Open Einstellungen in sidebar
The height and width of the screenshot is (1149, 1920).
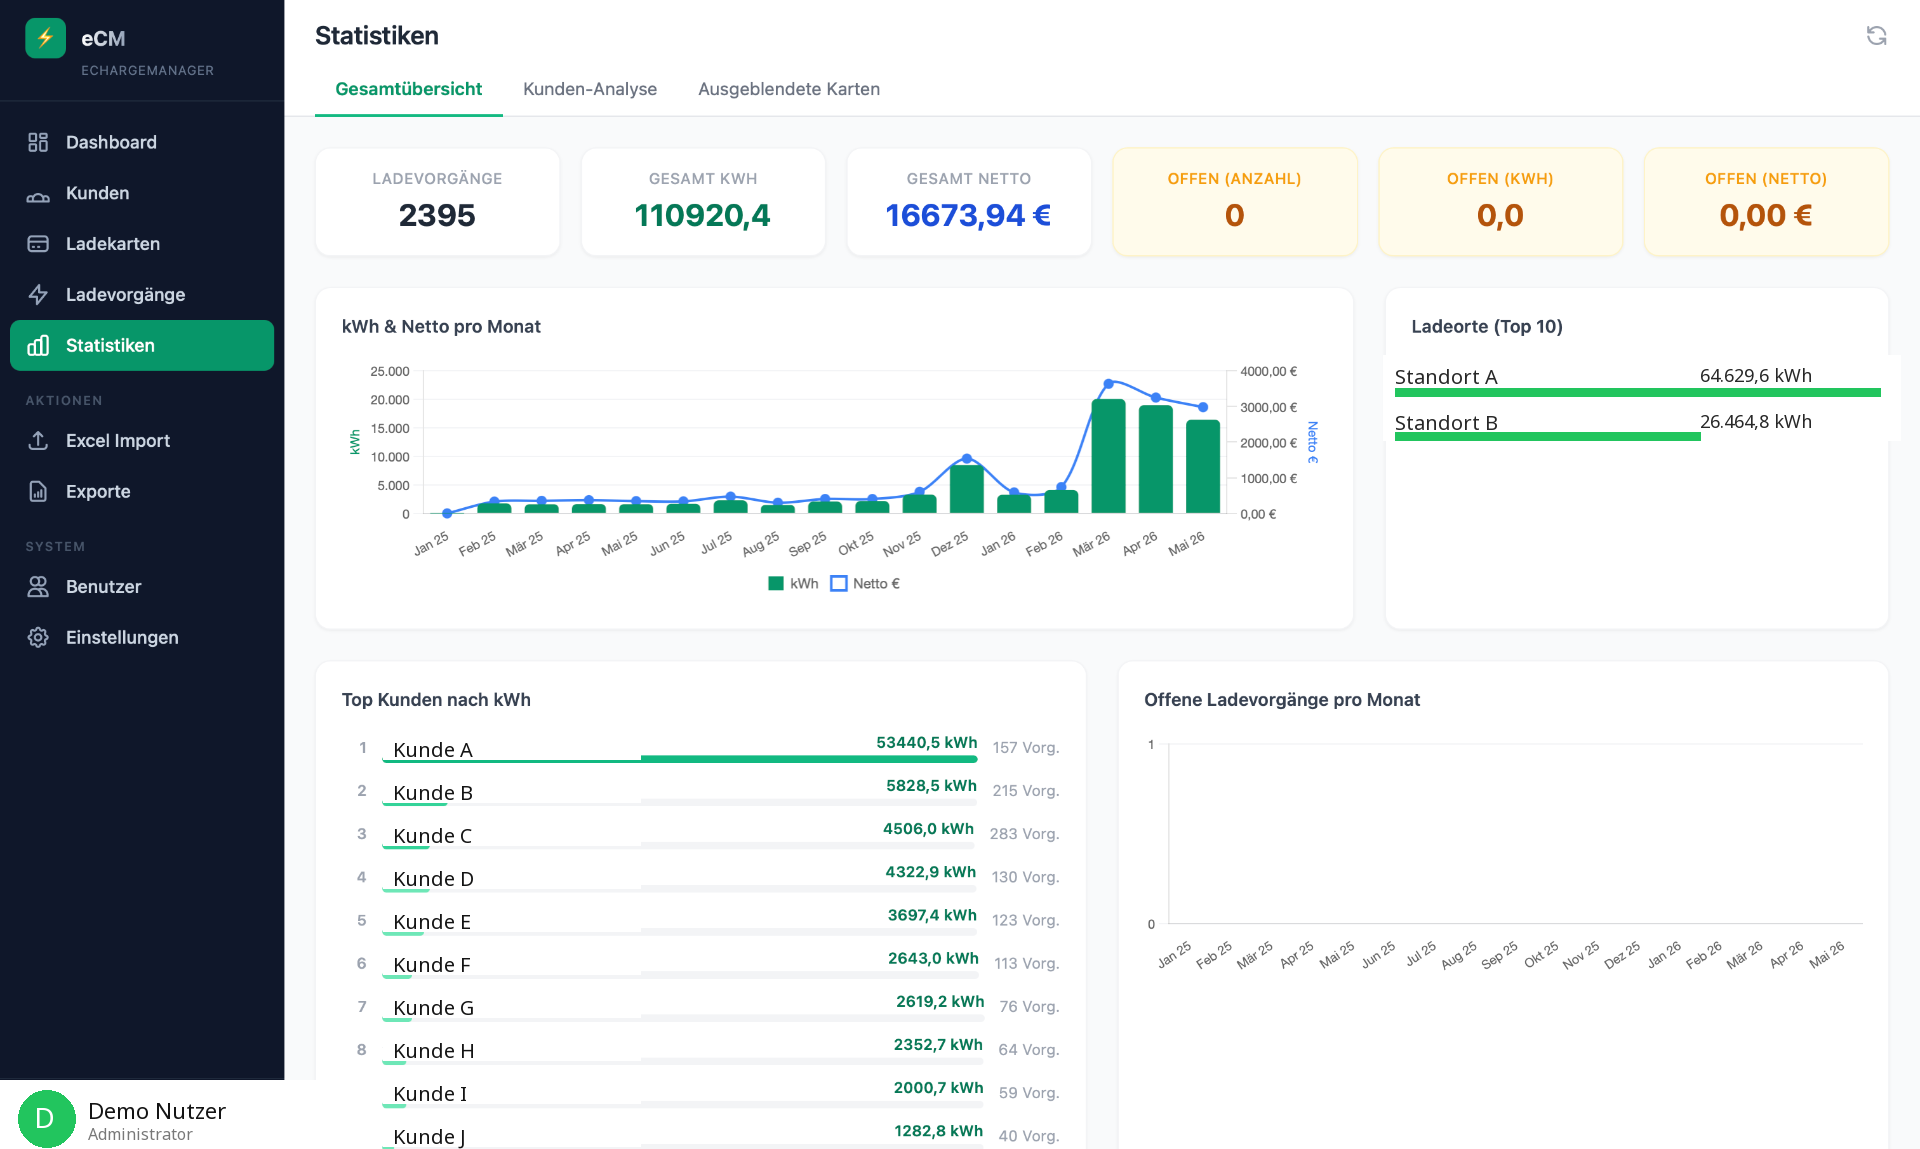pyautogui.click(x=142, y=638)
